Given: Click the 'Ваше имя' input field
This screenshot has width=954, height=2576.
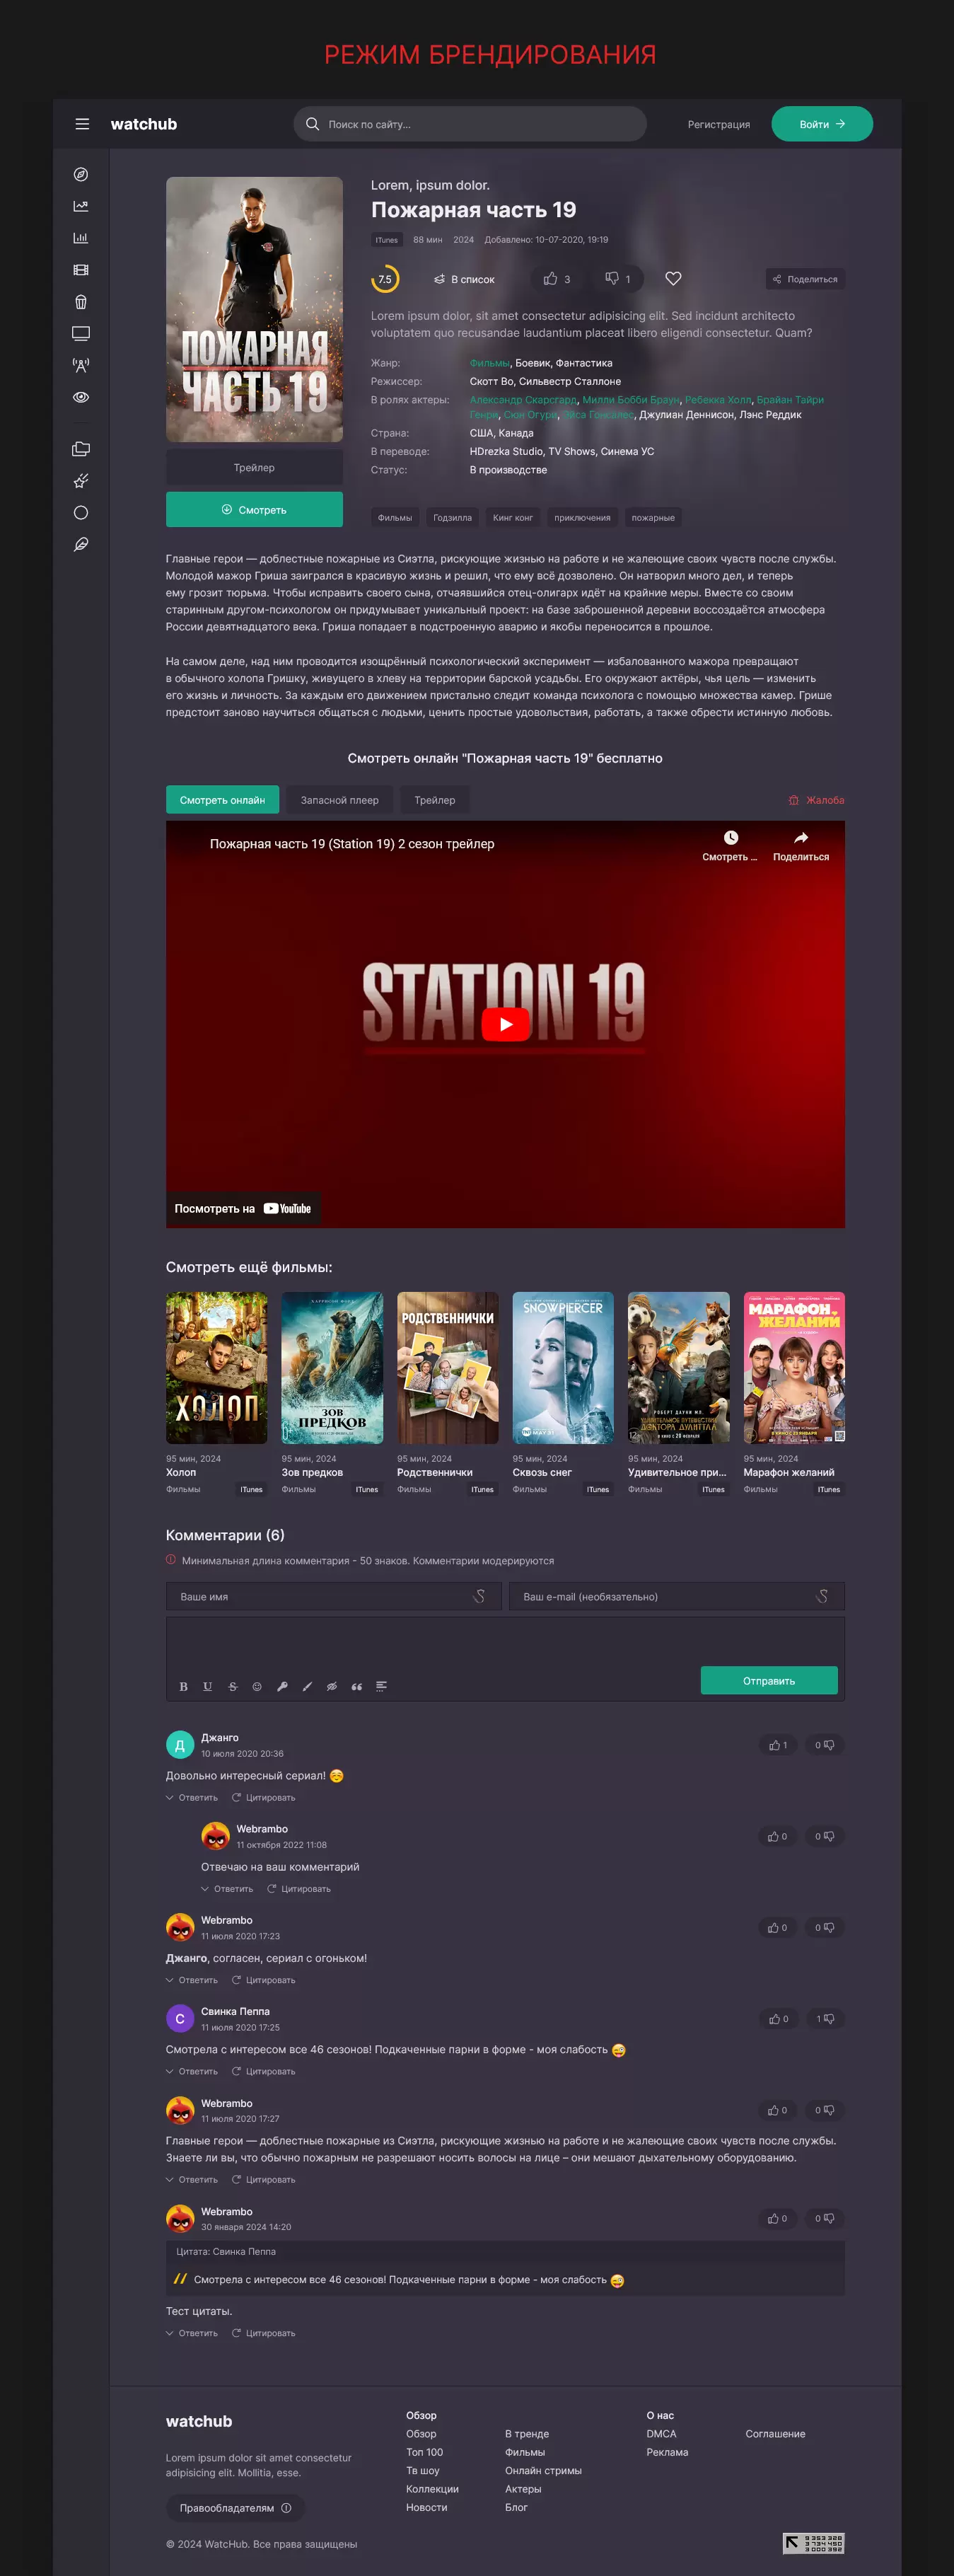Looking at the screenshot, I should coord(334,1596).
